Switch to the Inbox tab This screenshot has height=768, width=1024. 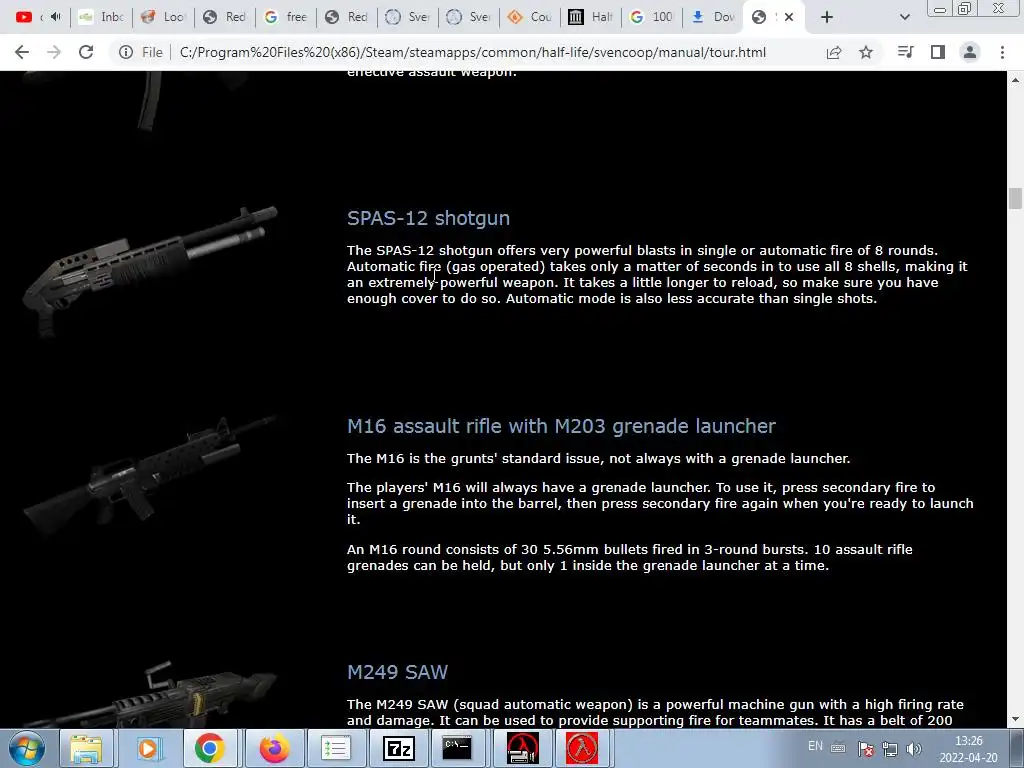(101, 17)
